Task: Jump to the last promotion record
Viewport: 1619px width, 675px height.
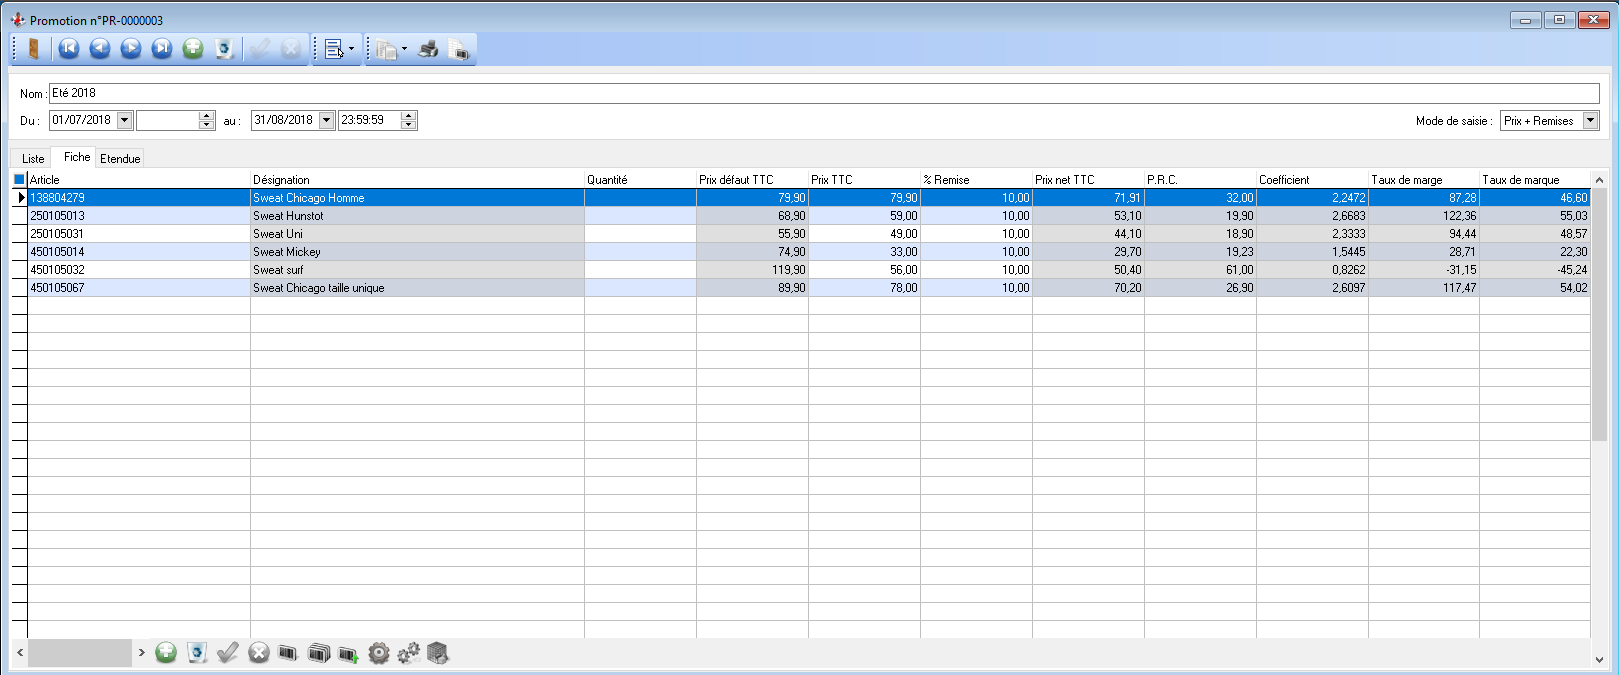Action: point(162,49)
